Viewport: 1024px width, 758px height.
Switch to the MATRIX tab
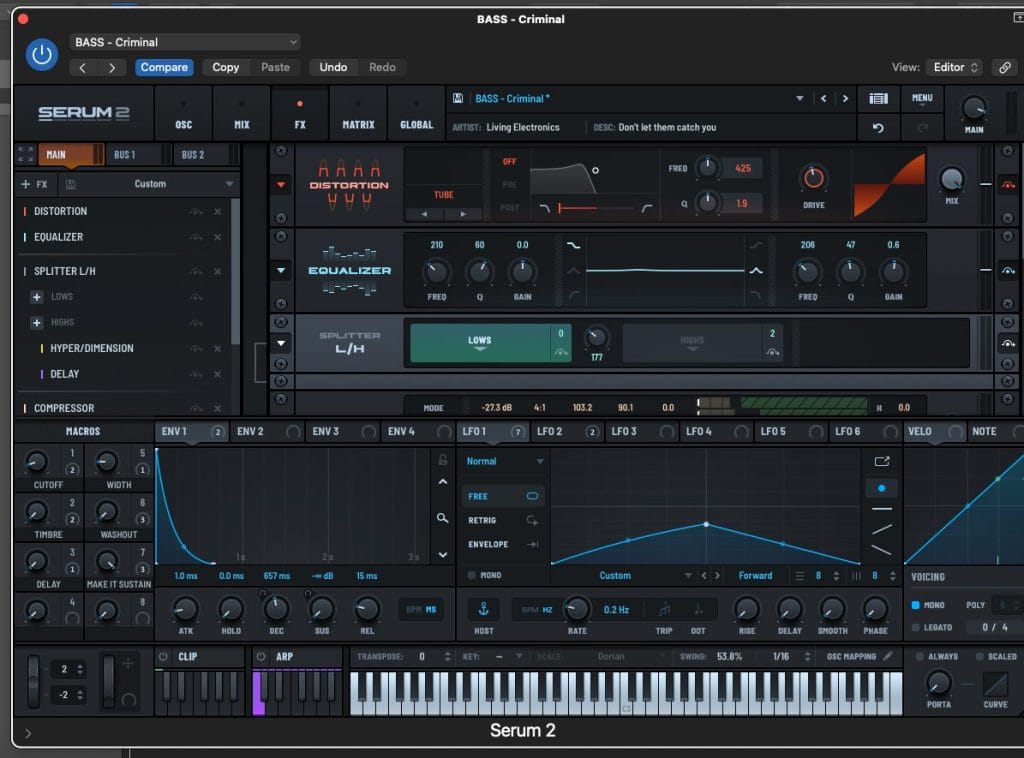coord(358,113)
